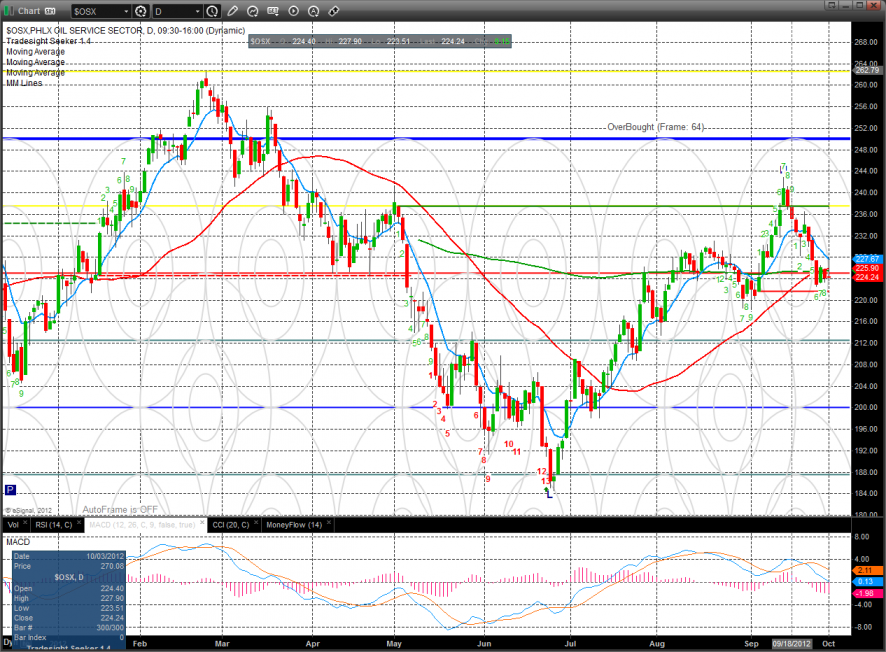This screenshot has width=886, height=652.
Task: Close the Vol study tab
Action: [25, 523]
